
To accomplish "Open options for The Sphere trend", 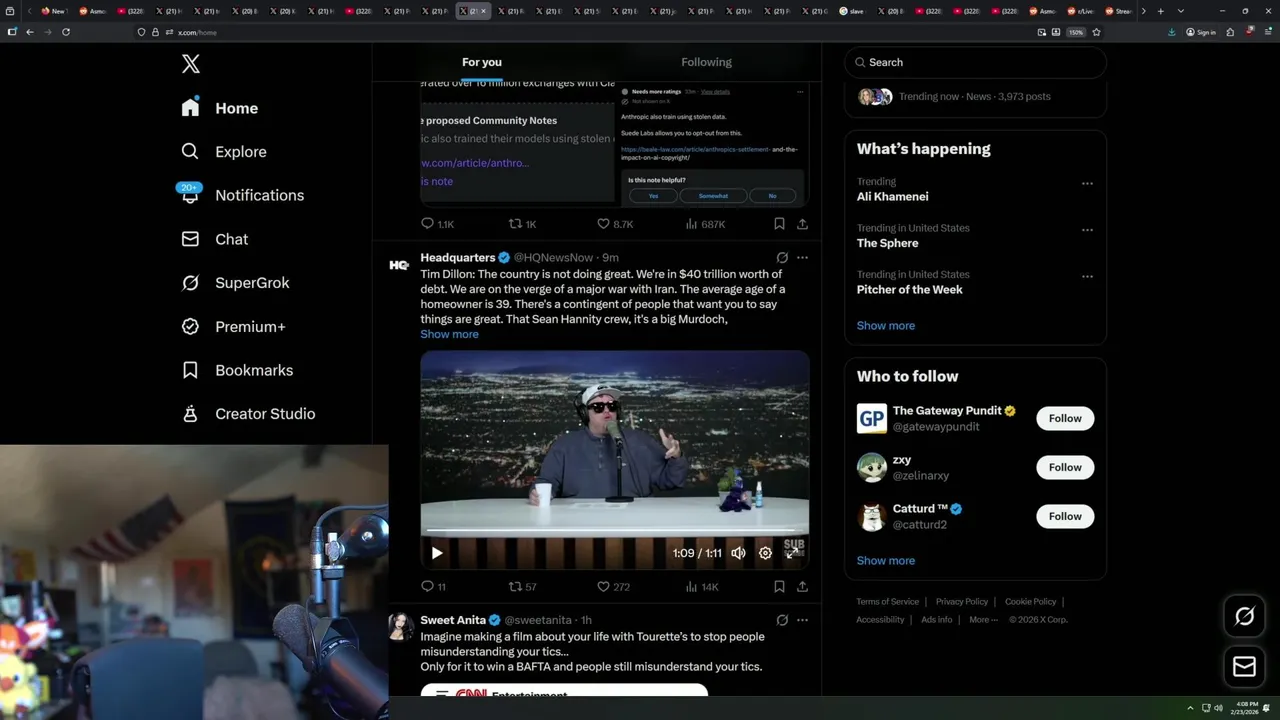I will coord(1087,230).
